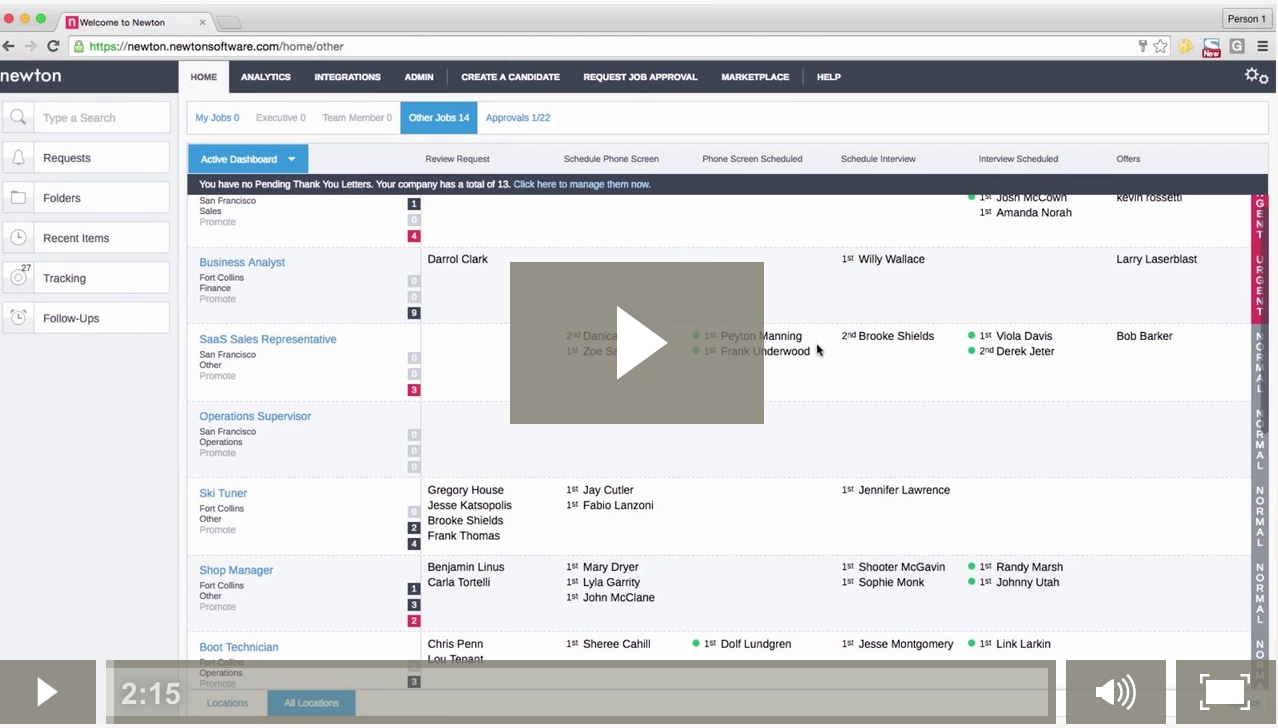Open Requests in the sidebar
Viewport: 1278px width, 728px height.
[86, 158]
